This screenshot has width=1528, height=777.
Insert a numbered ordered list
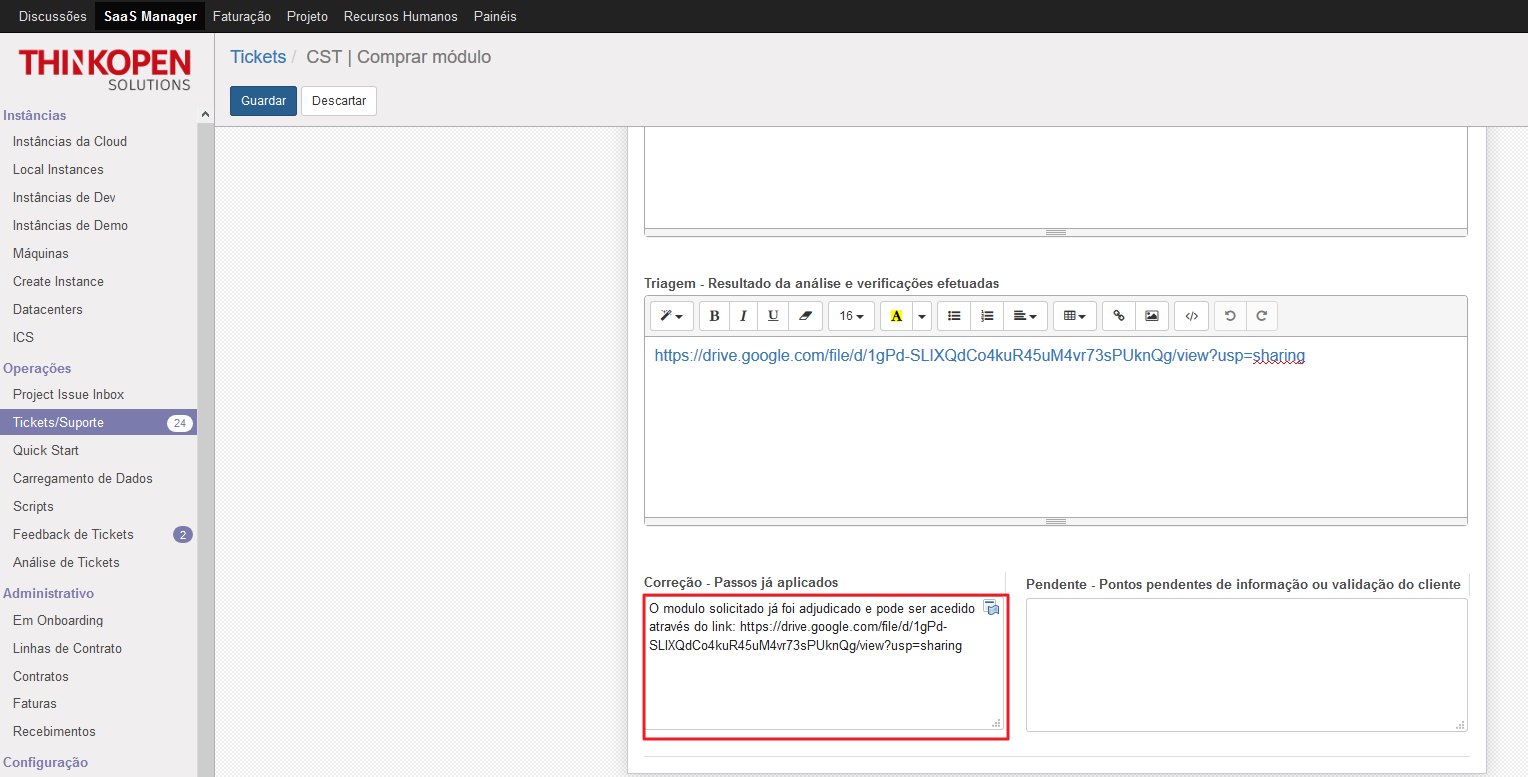point(986,316)
